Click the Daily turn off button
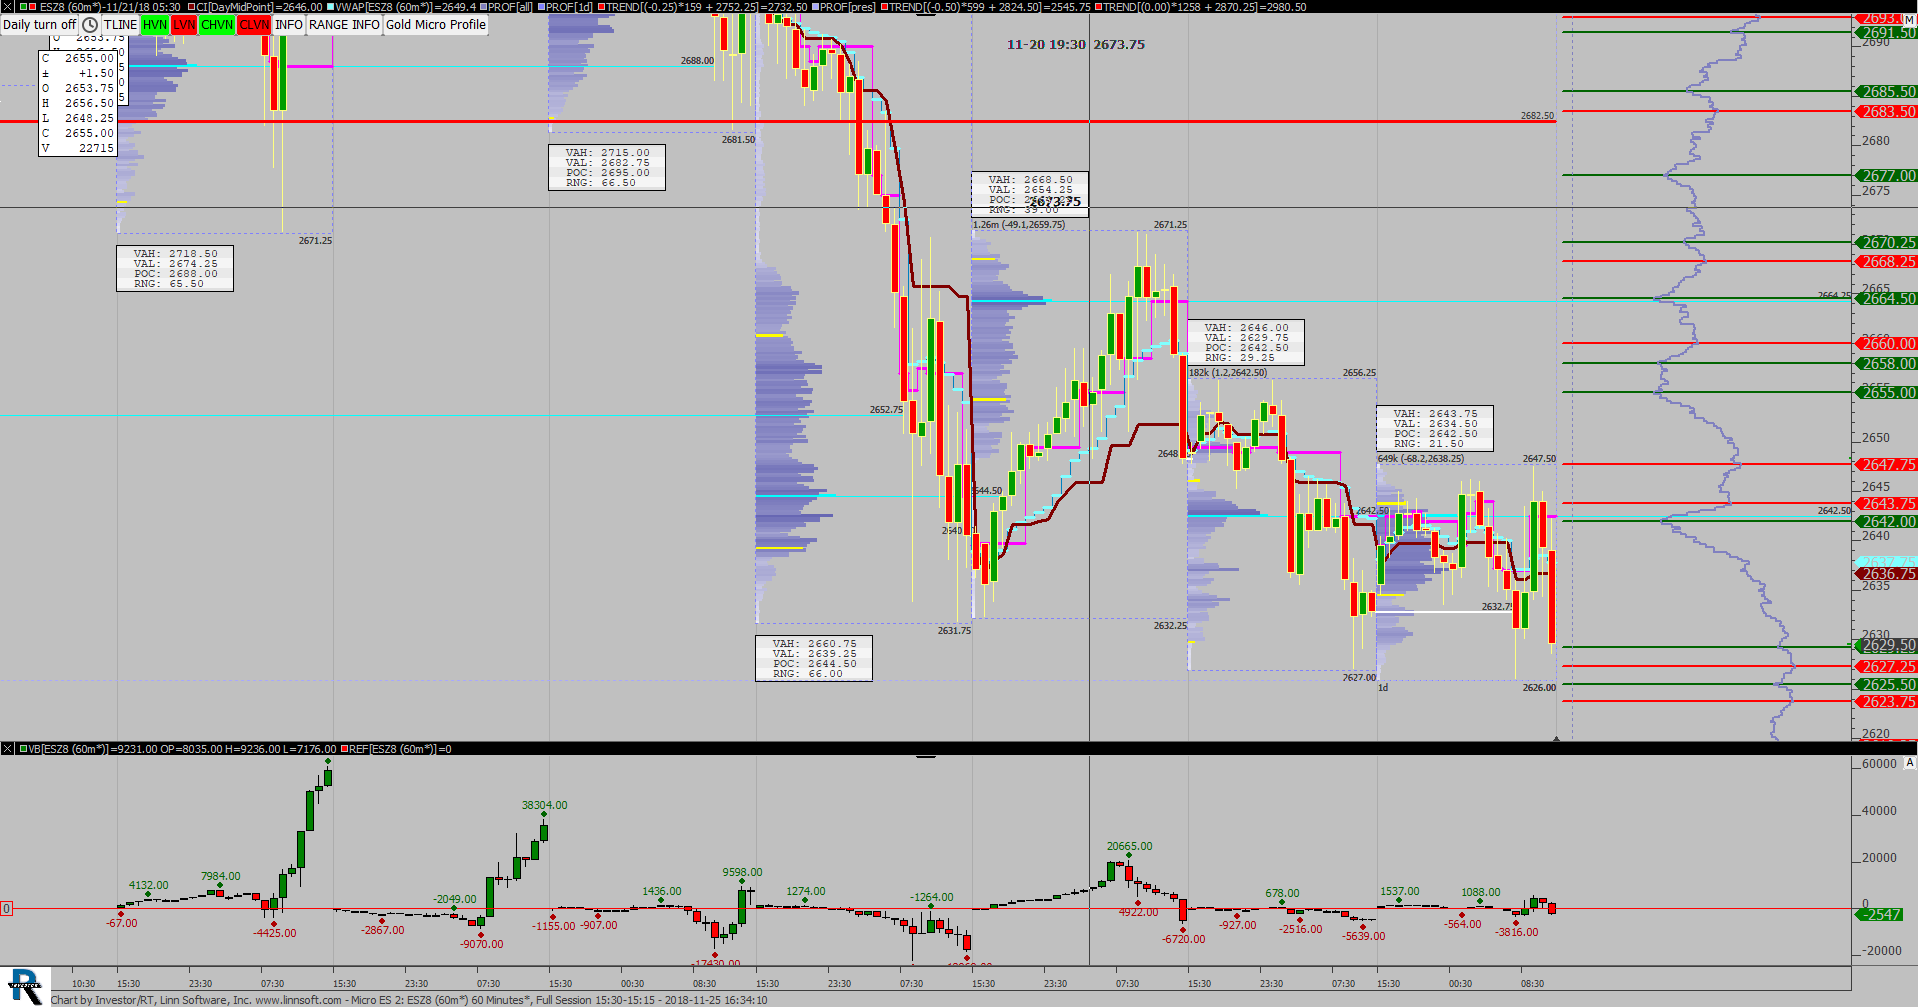This screenshot has height=1007, width=1918. click(x=40, y=25)
